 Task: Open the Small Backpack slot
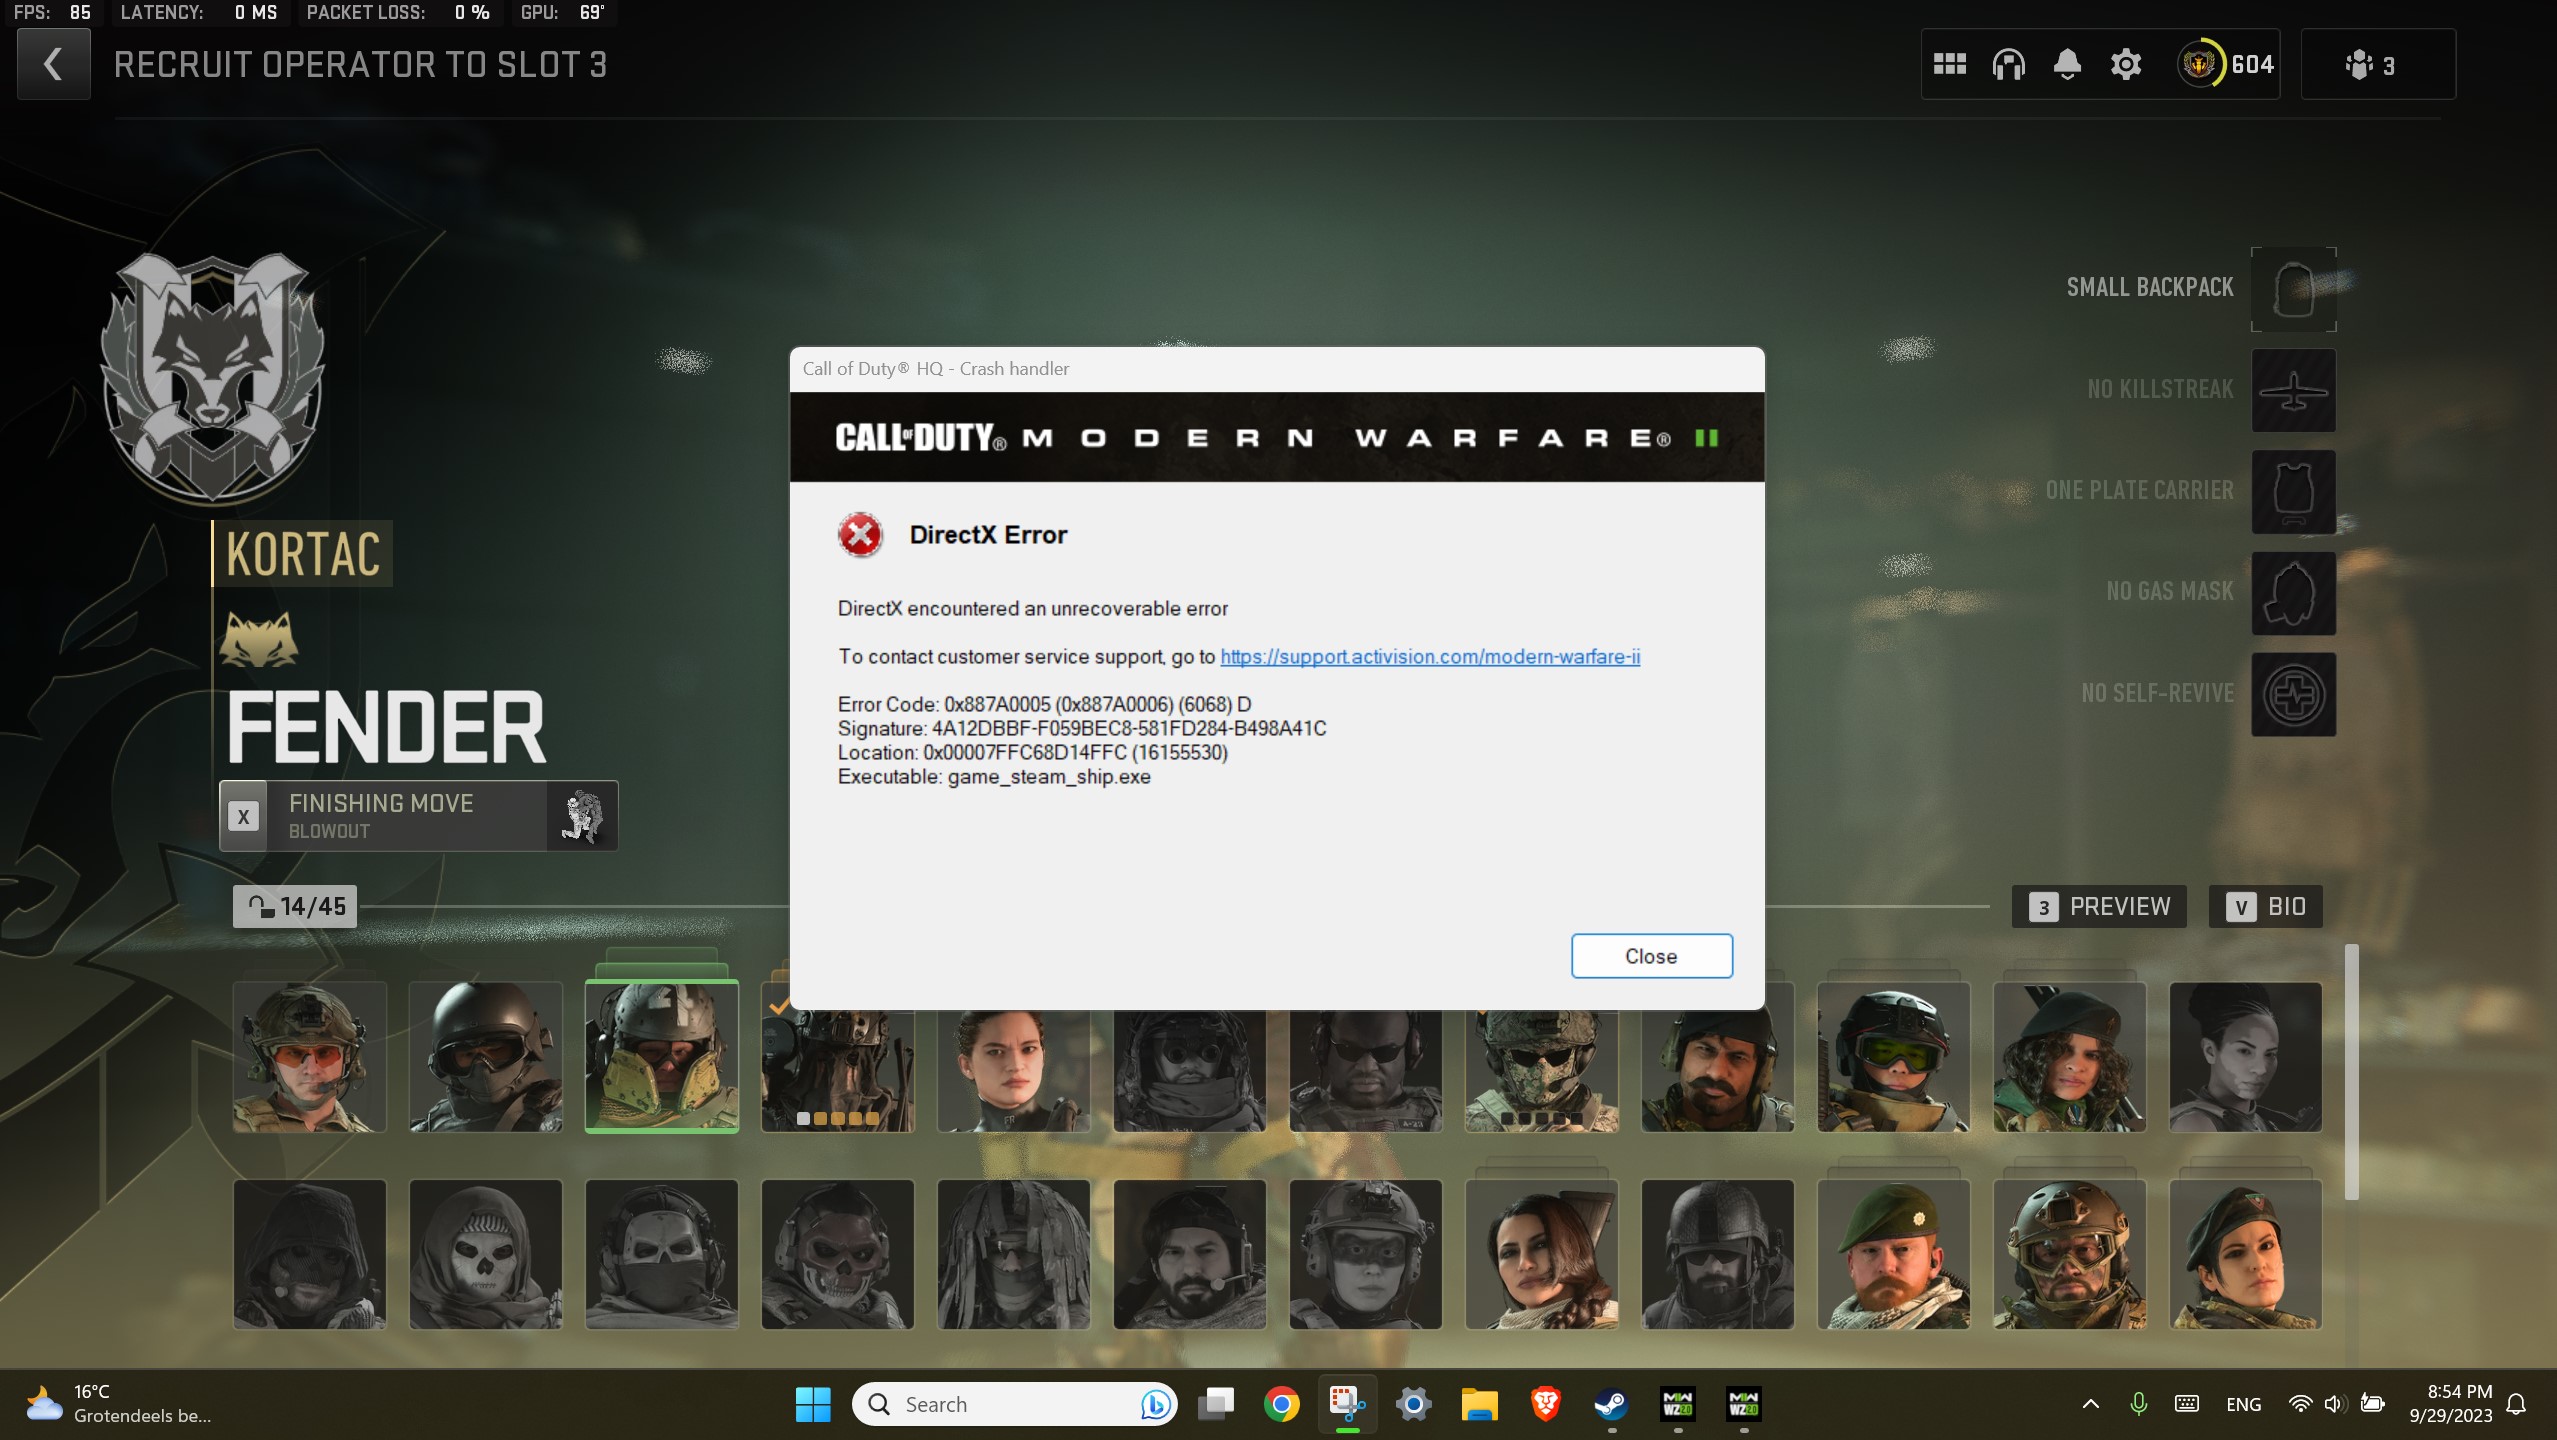pyautogui.click(x=2292, y=289)
